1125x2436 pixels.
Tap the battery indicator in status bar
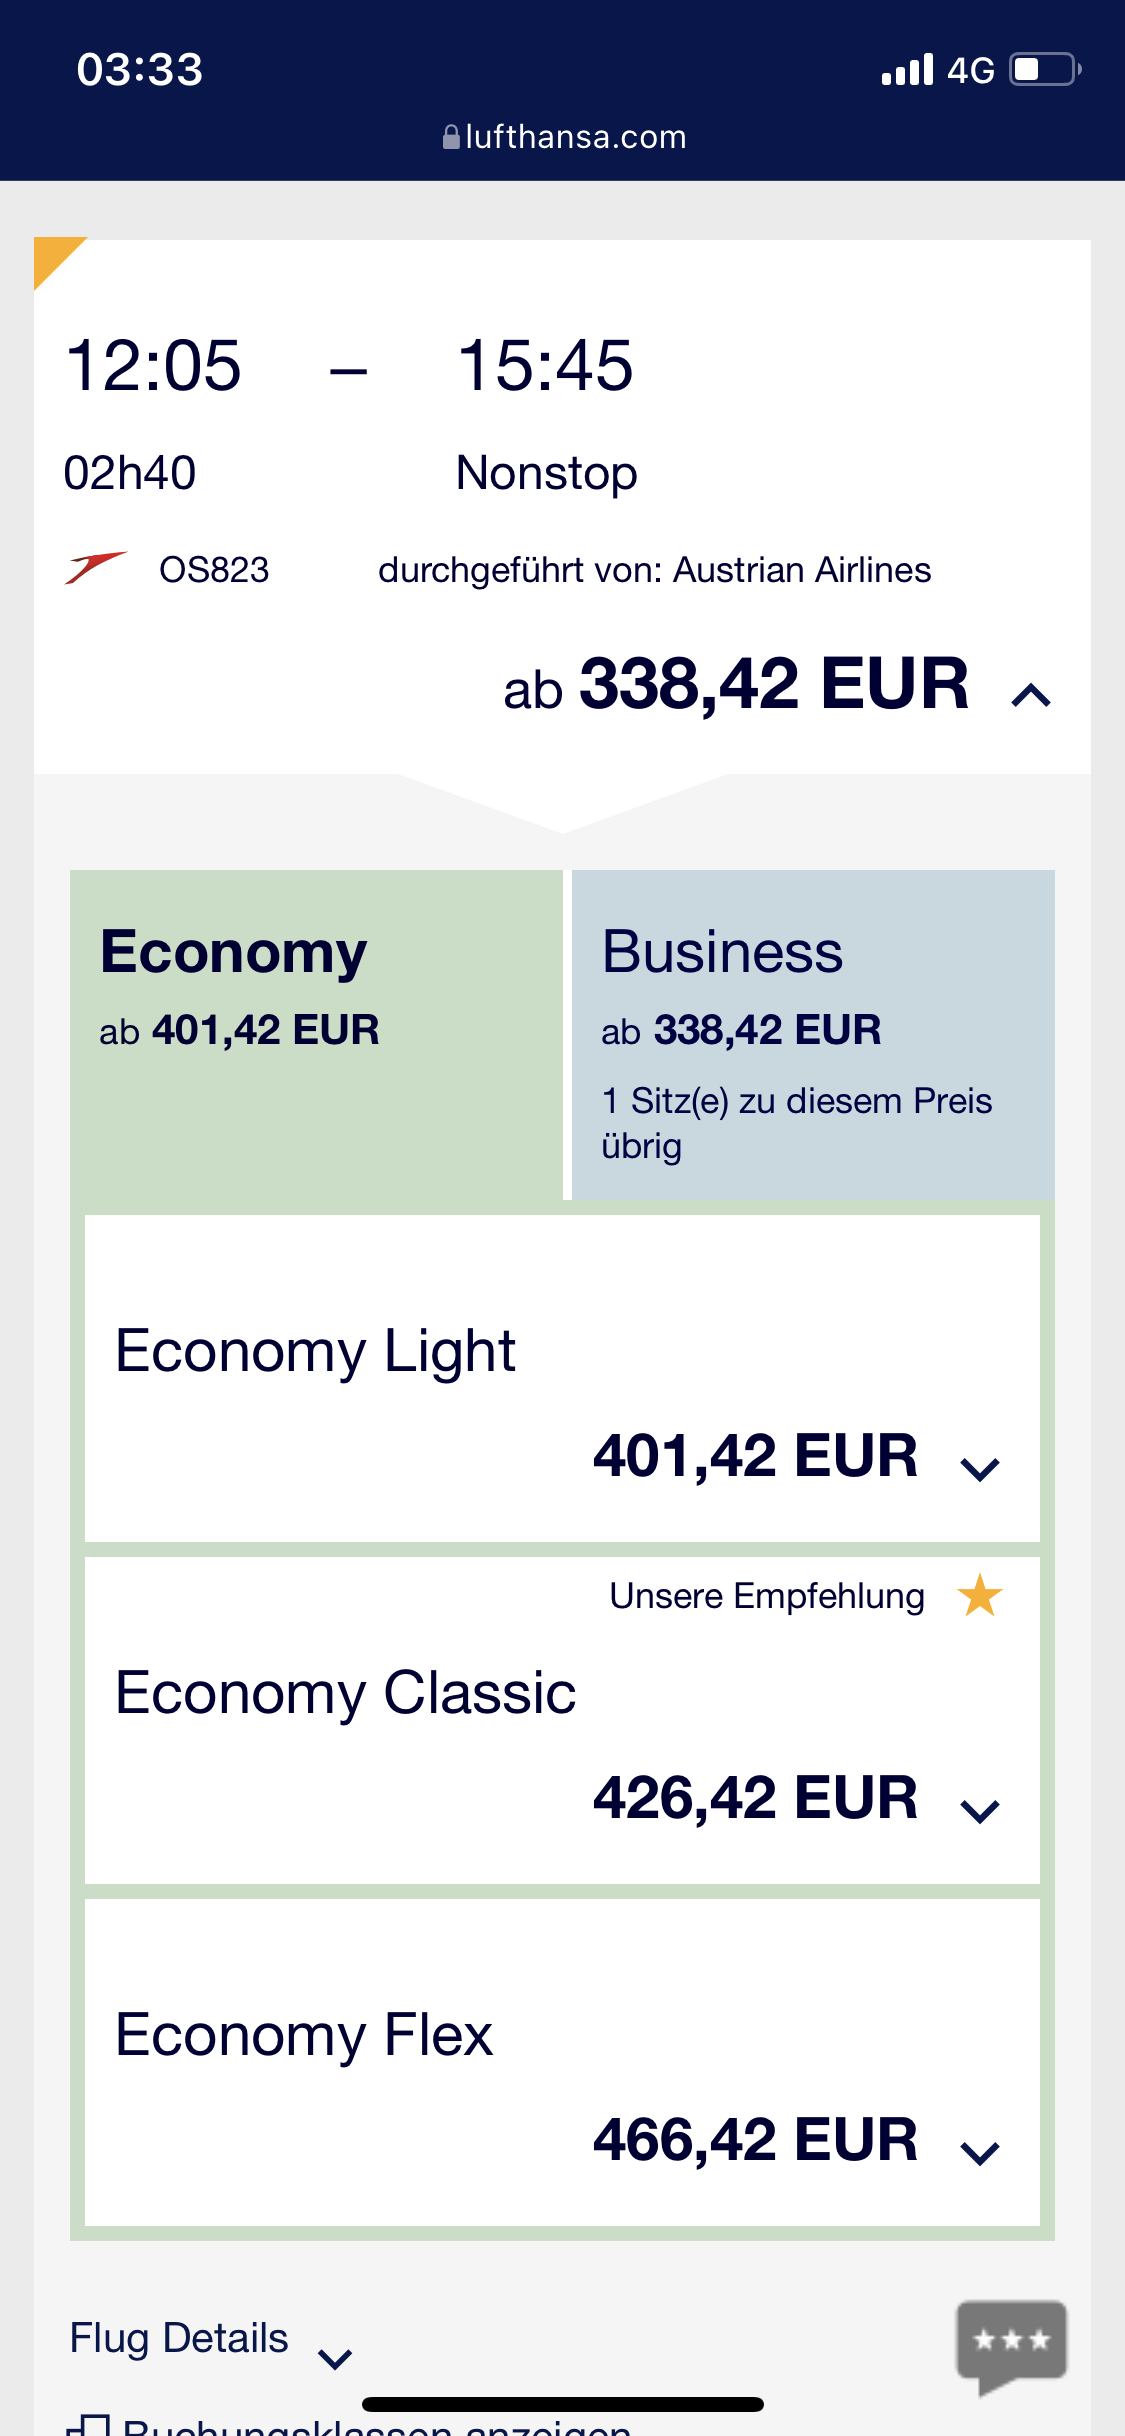1044,70
